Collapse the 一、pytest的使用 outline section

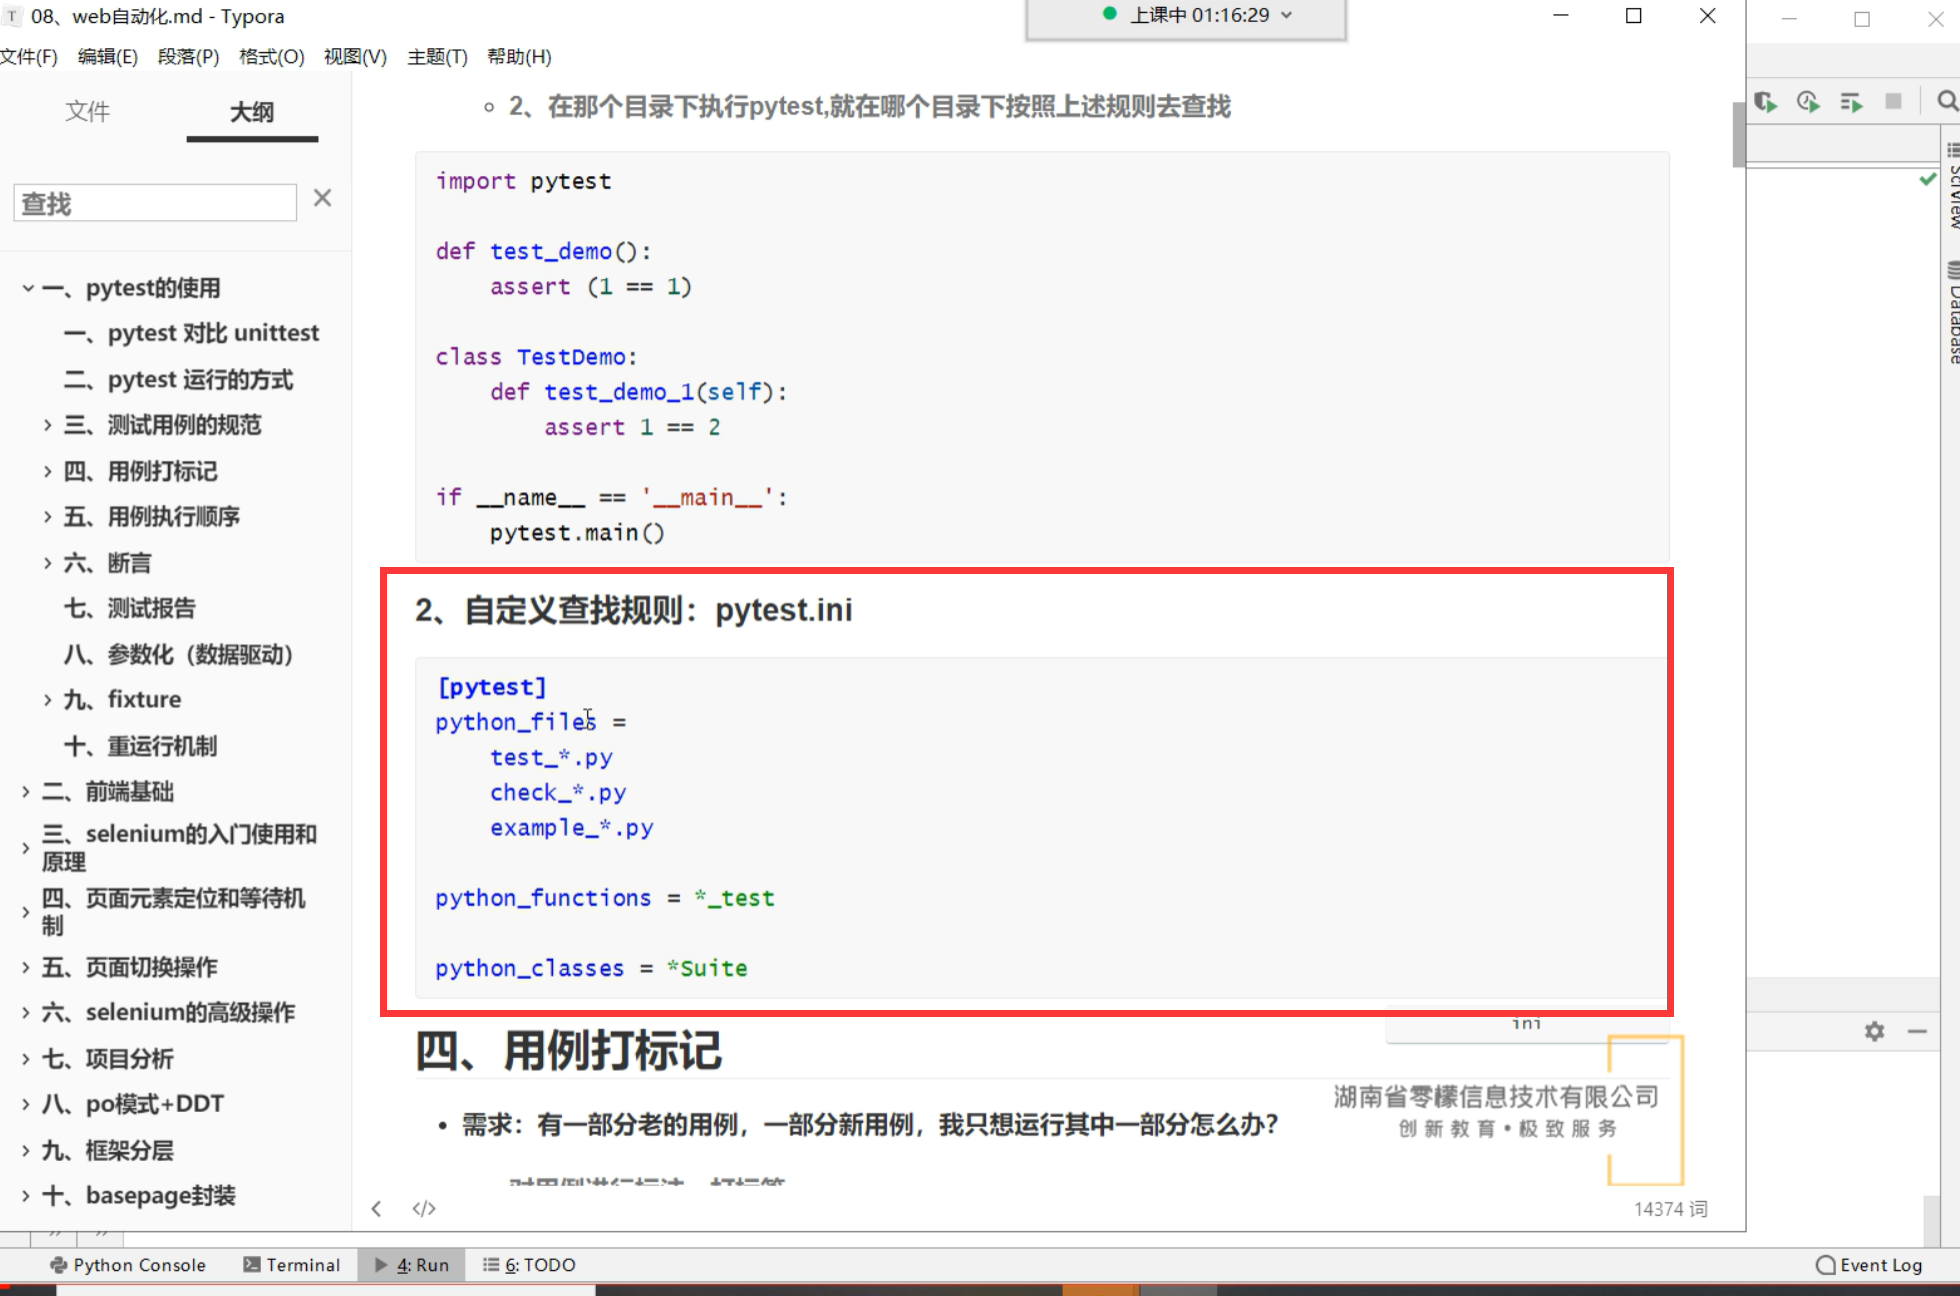28,288
